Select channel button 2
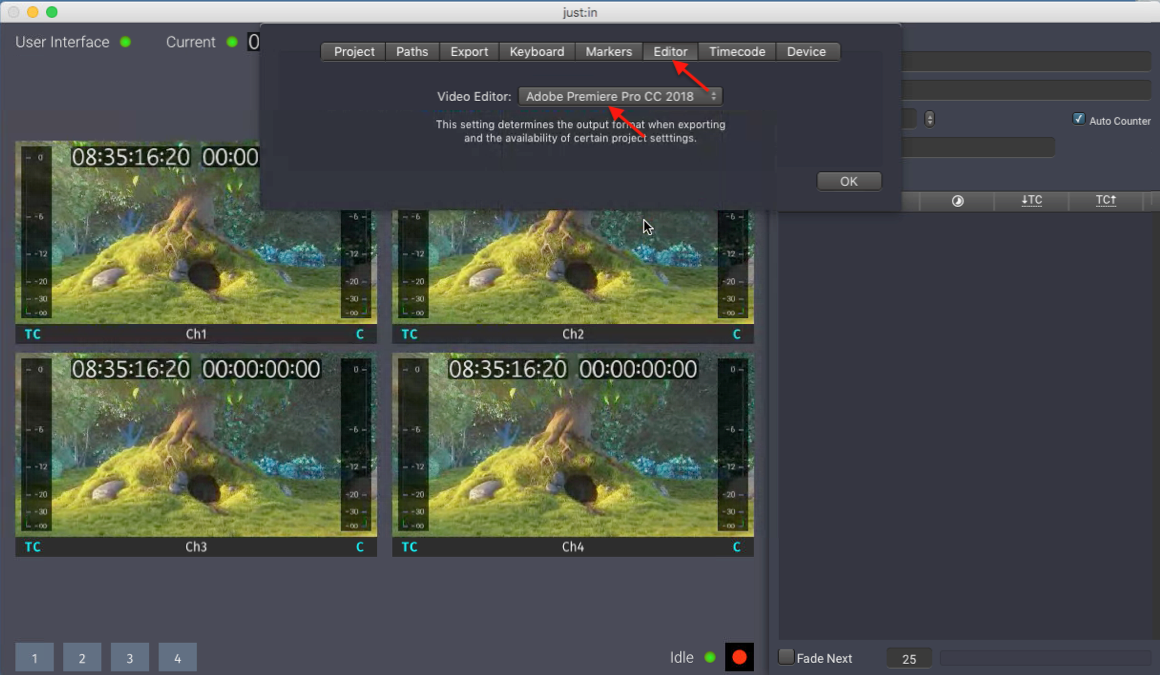The width and height of the screenshot is (1160, 675). click(x=82, y=657)
